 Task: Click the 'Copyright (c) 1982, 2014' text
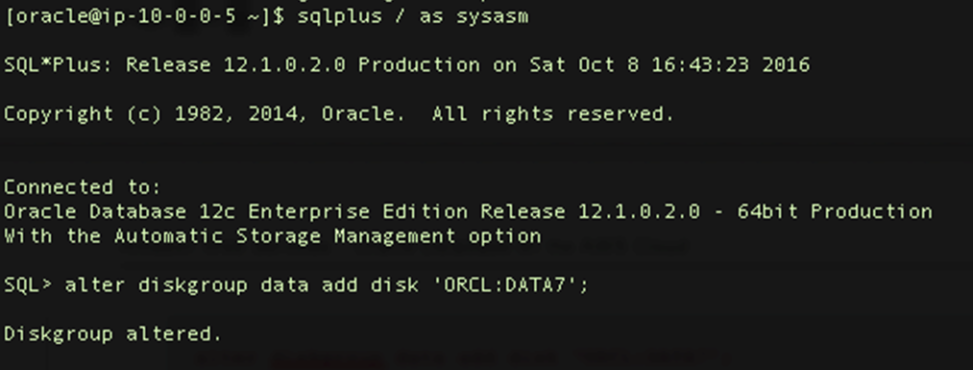coord(157,114)
